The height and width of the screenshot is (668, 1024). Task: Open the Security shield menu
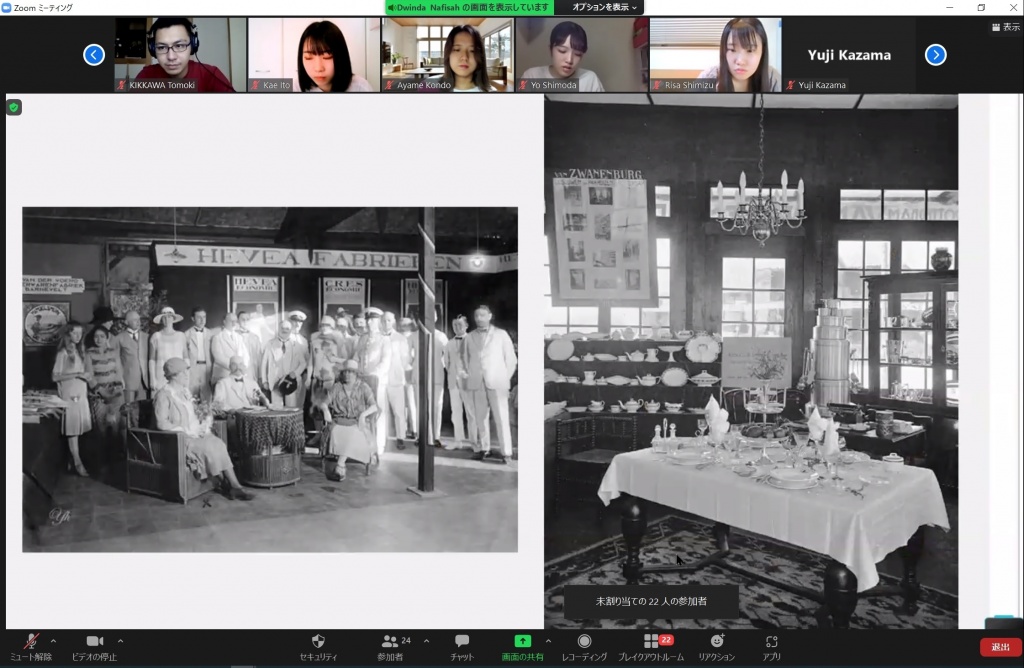click(x=318, y=647)
